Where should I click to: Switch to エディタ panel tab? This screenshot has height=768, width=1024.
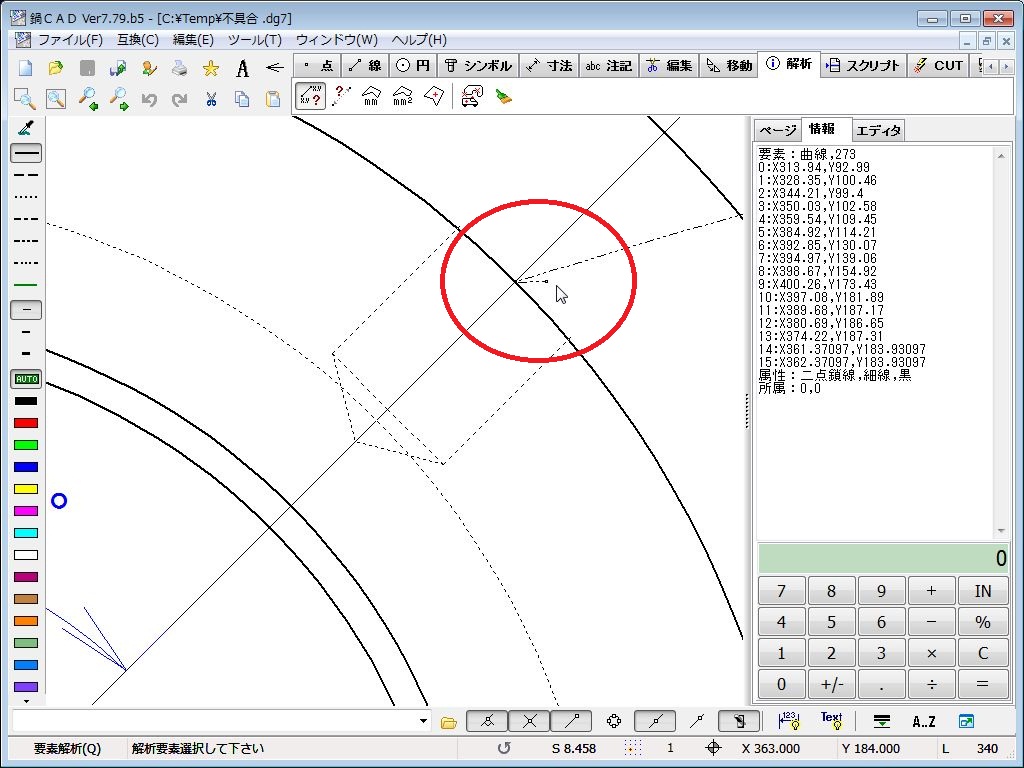click(x=878, y=131)
